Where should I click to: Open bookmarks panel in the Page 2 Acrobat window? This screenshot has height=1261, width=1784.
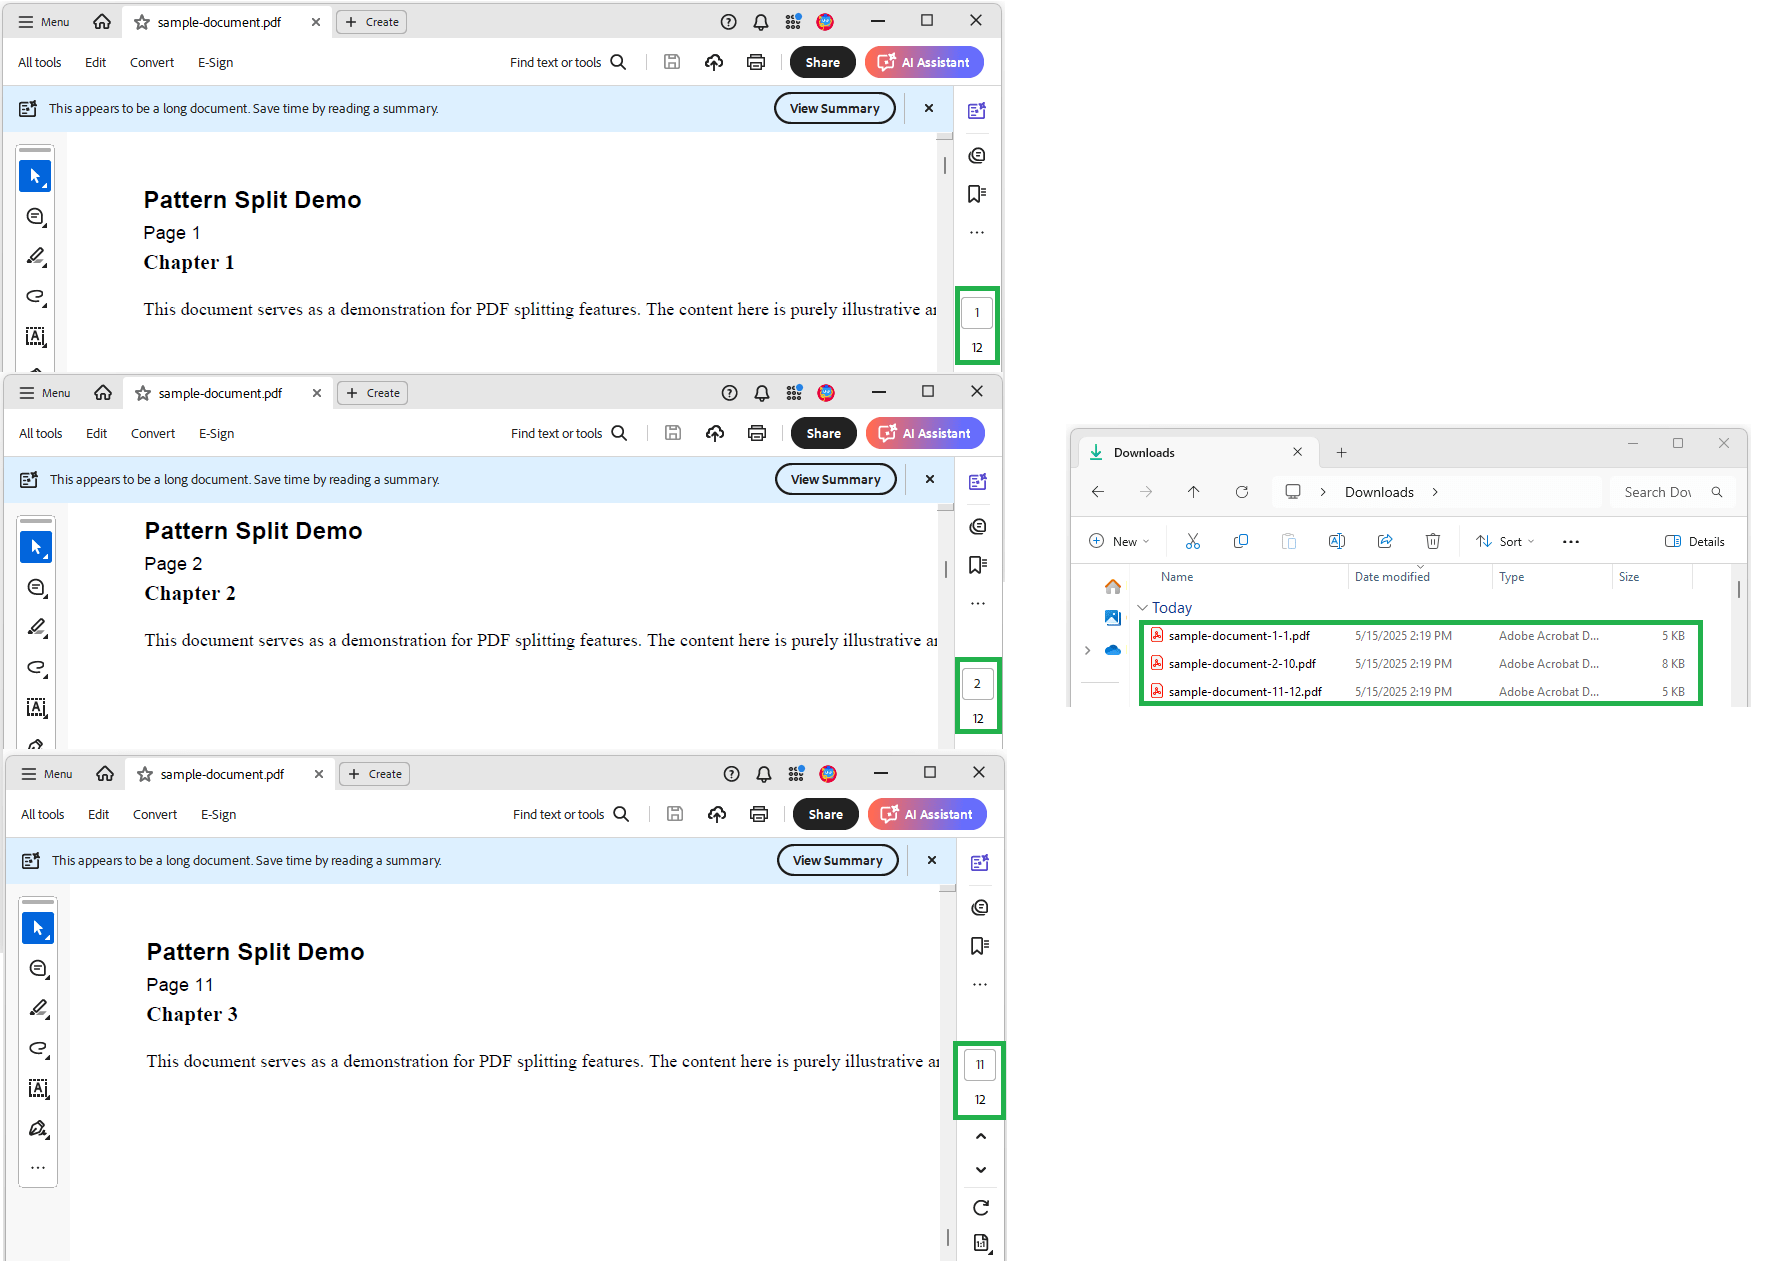tap(978, 564)
